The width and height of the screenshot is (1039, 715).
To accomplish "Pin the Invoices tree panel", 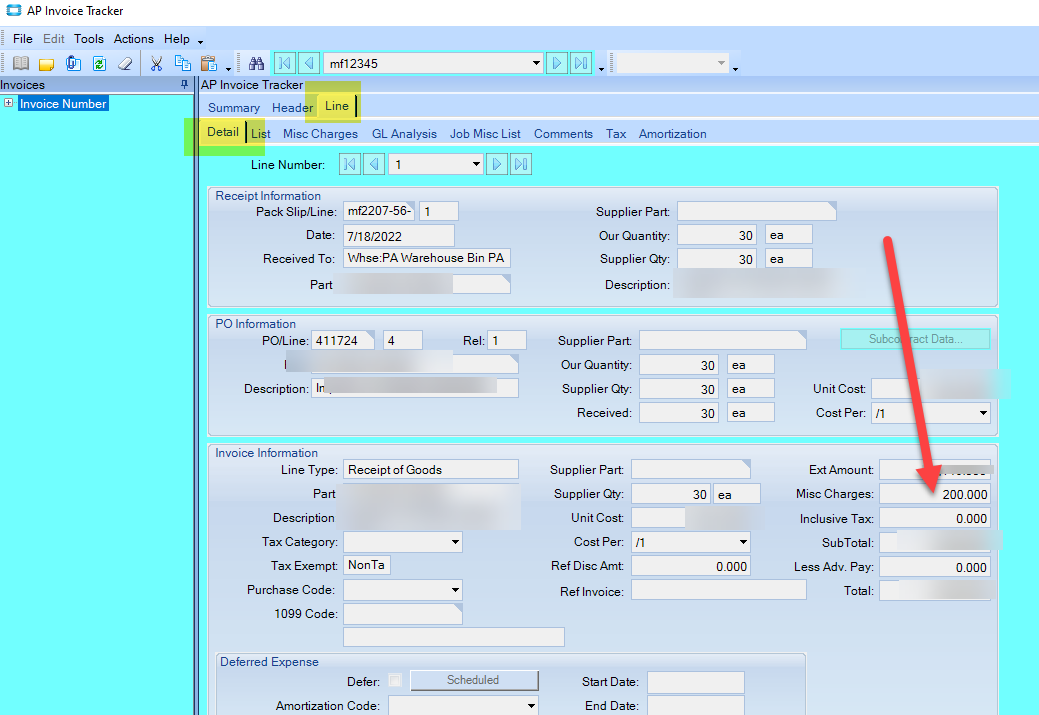I will pyautogui.click(x=184, y=84).
